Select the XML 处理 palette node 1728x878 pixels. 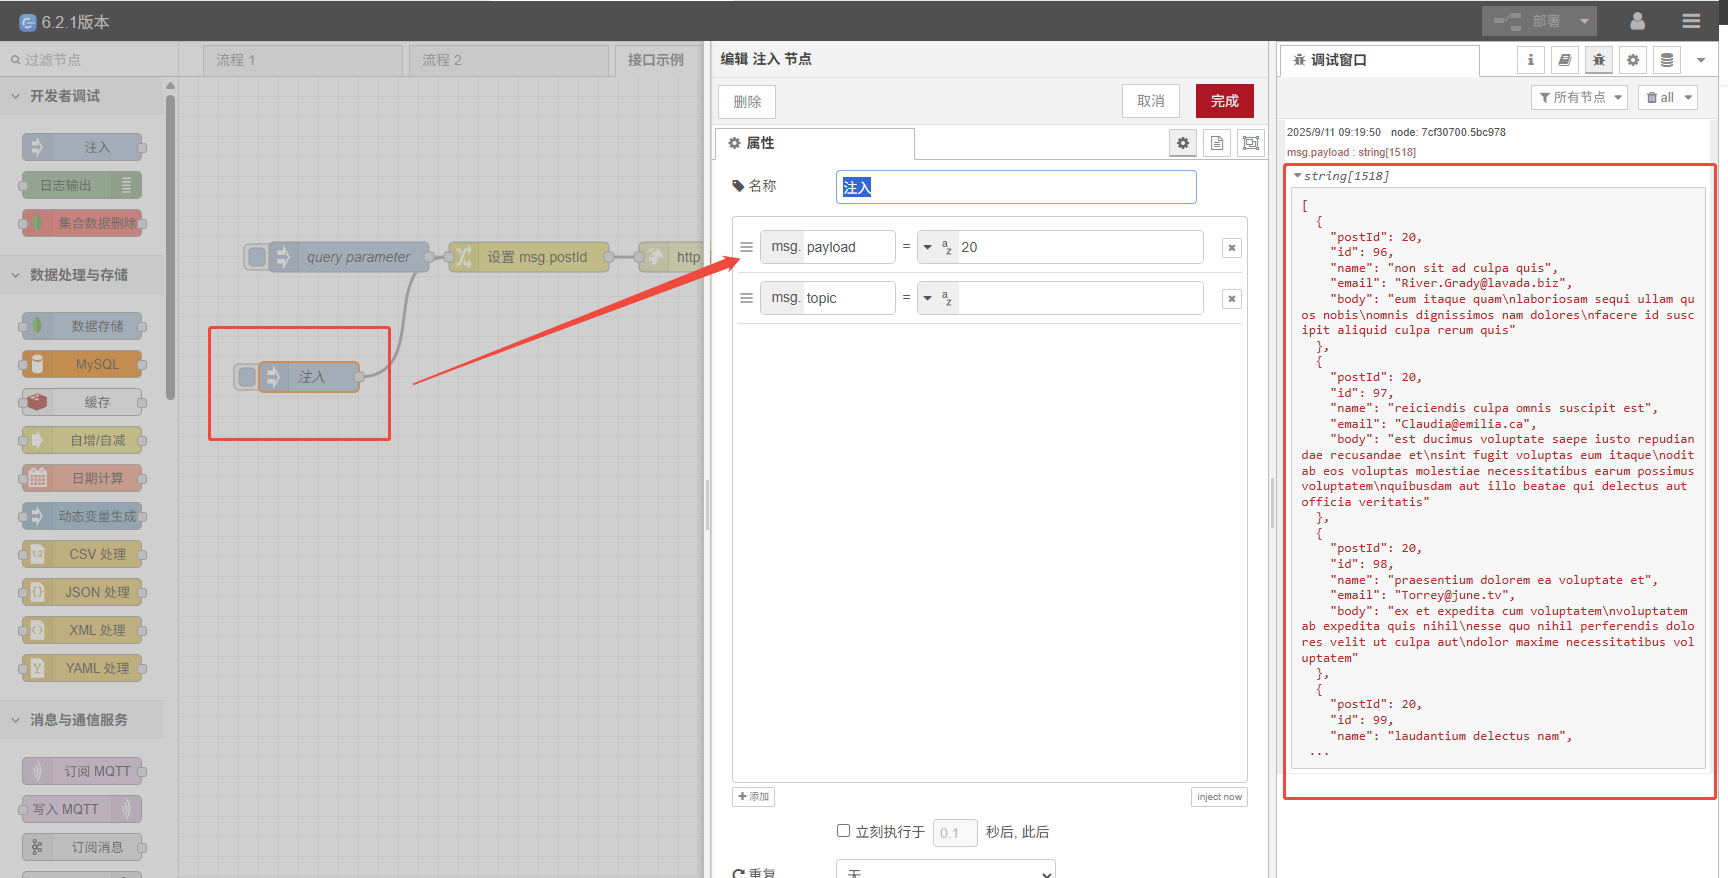pos(83,630)
